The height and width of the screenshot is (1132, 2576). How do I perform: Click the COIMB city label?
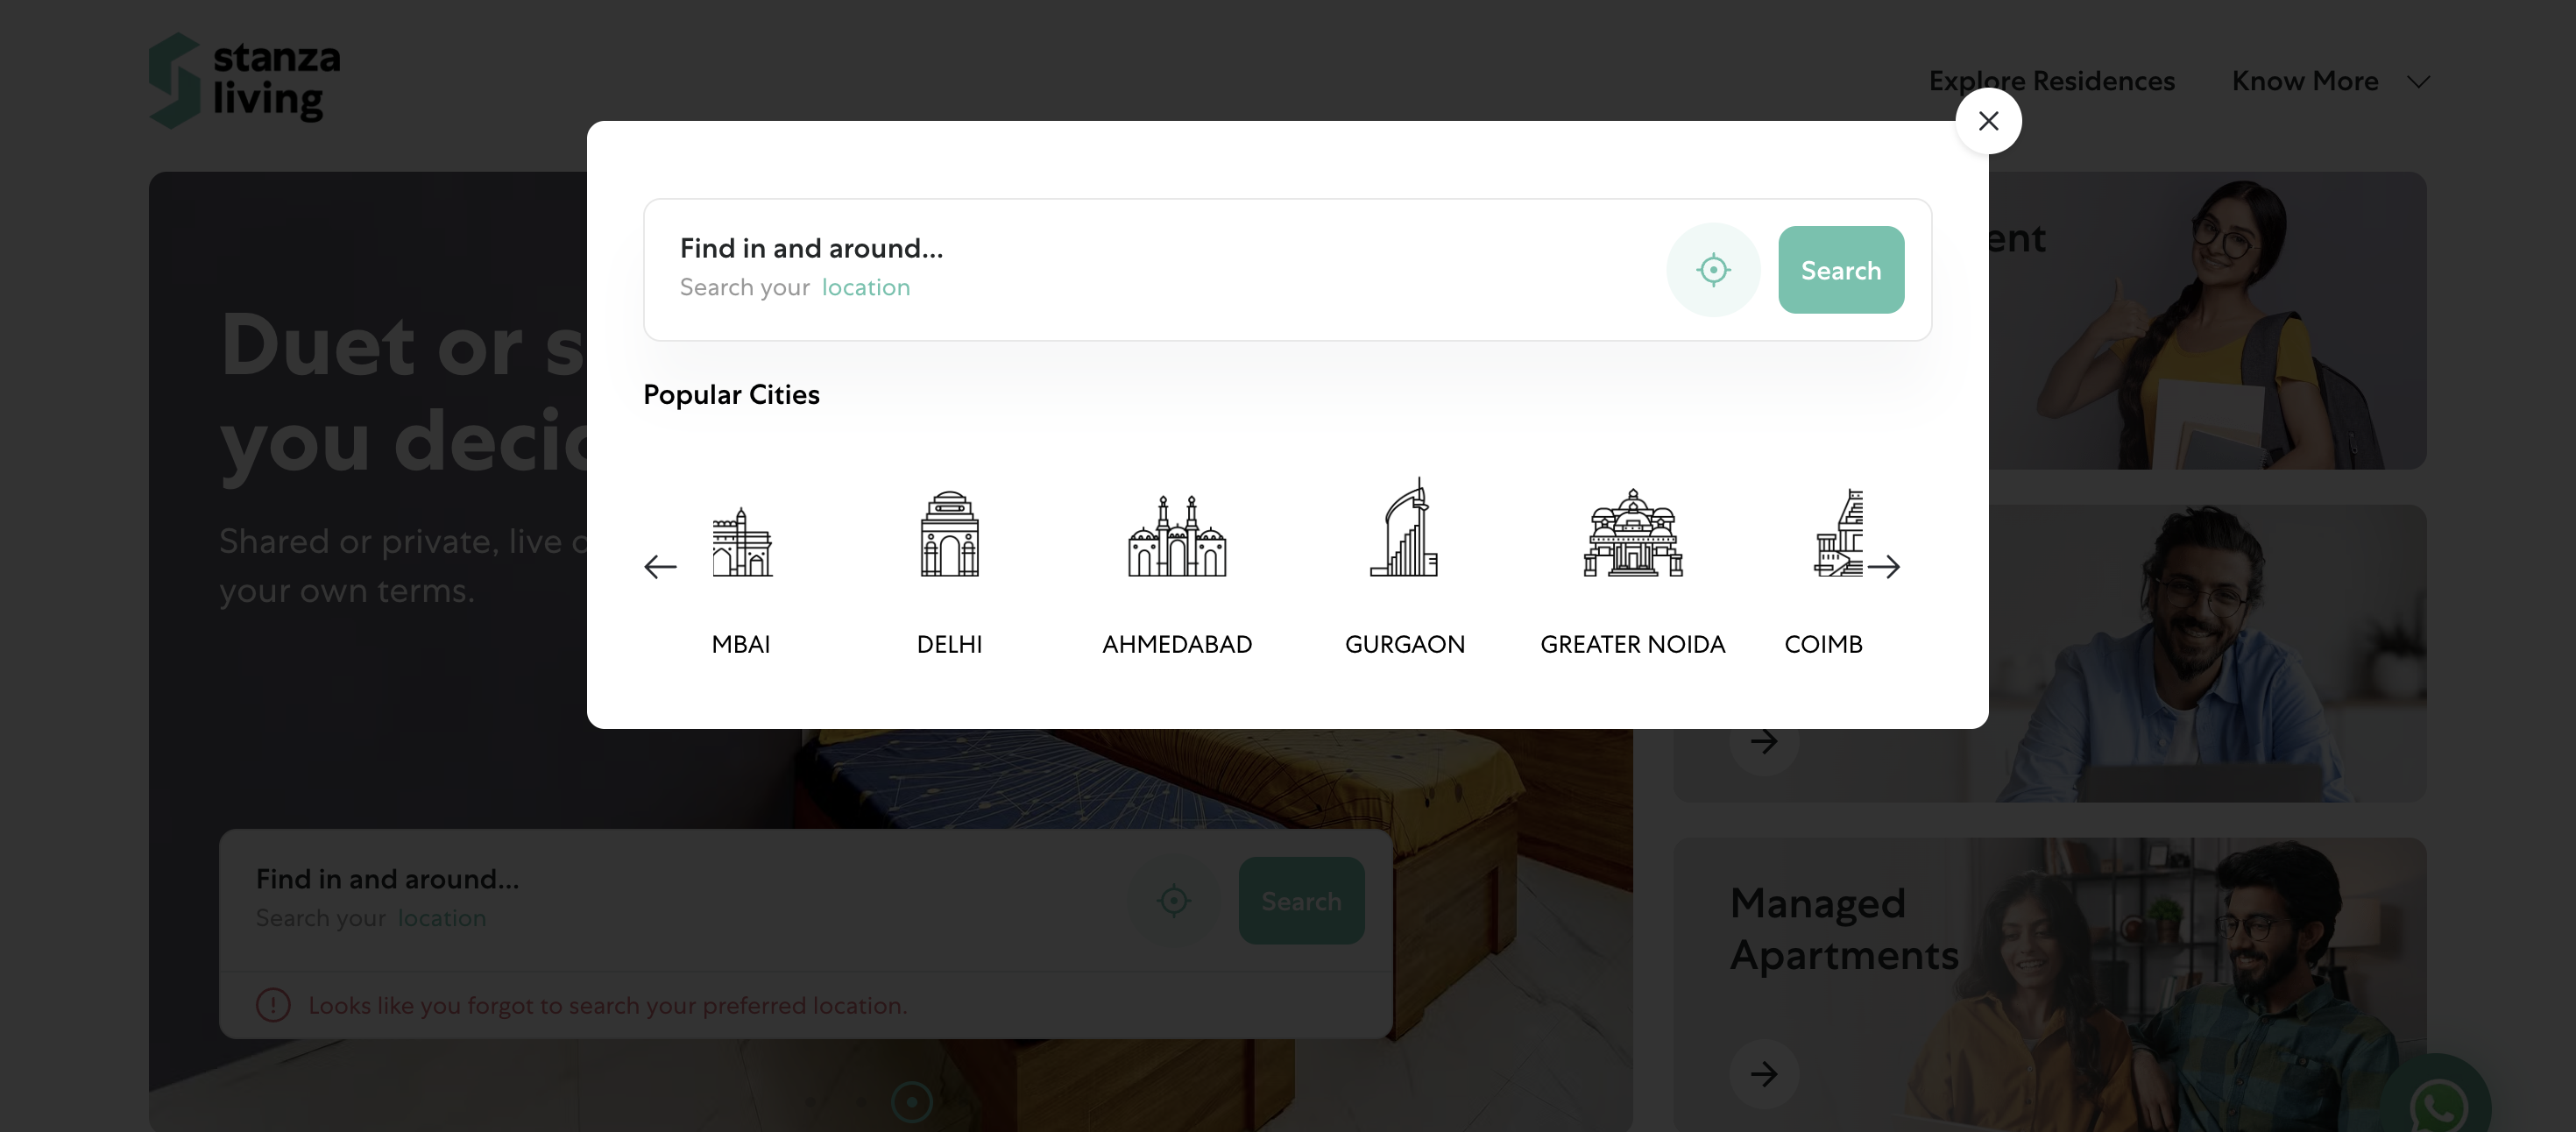pos(1823,644)
